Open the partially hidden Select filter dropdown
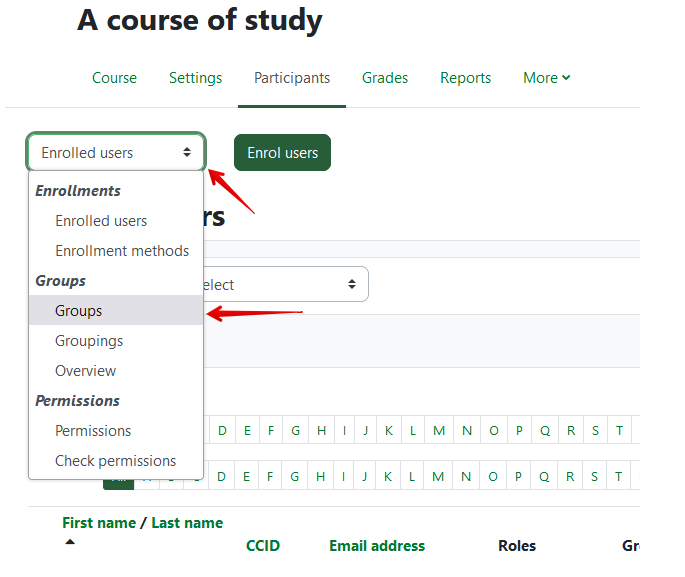The image size is (685, 577). tap(285, 285)
